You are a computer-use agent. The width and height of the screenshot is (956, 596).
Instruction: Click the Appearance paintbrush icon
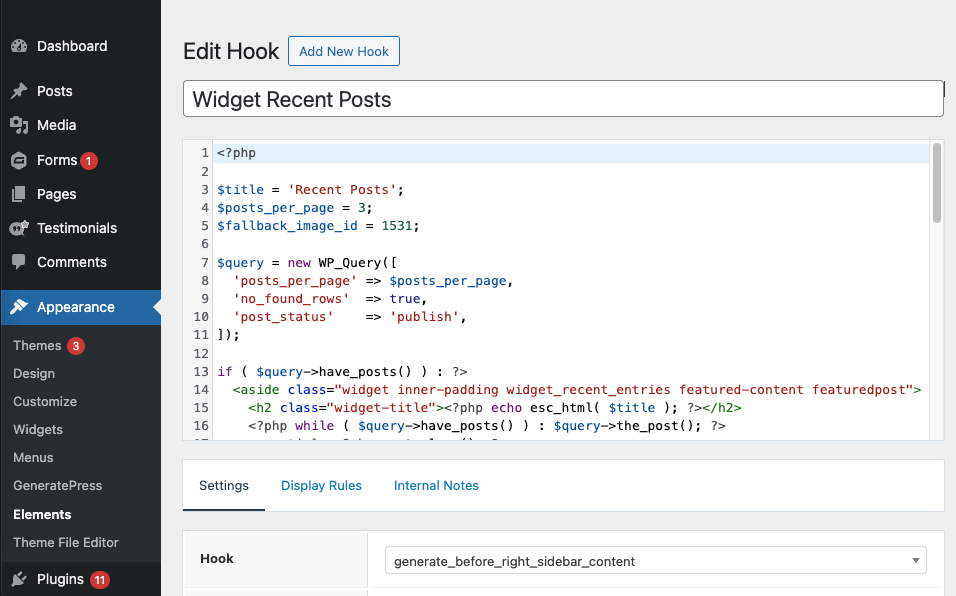[19, 307]
